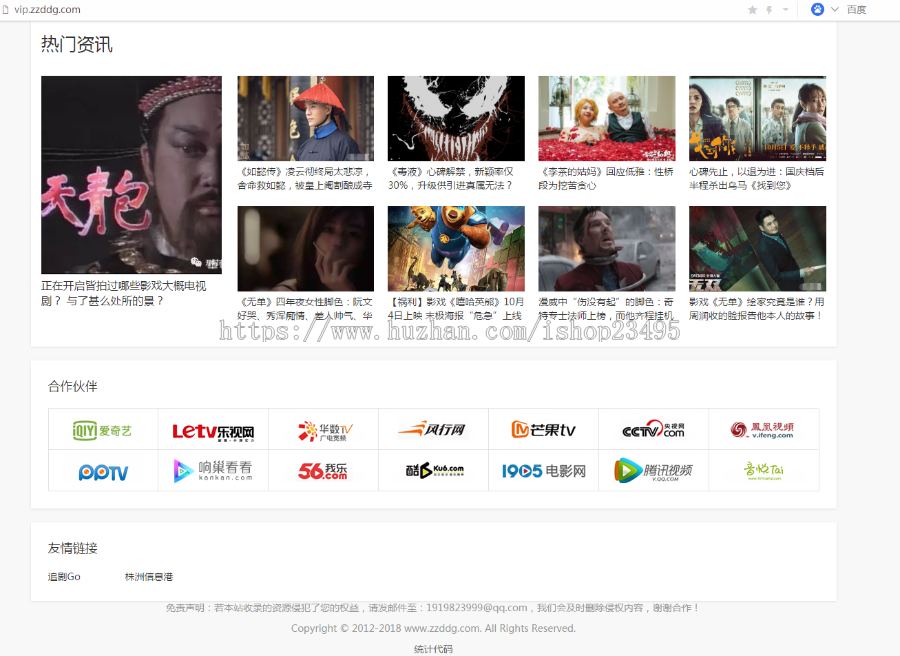The height and width of the screenshot is (656, 900).
Task: Open the 追剧Go friendly link
Action: [x=64, y=577]
